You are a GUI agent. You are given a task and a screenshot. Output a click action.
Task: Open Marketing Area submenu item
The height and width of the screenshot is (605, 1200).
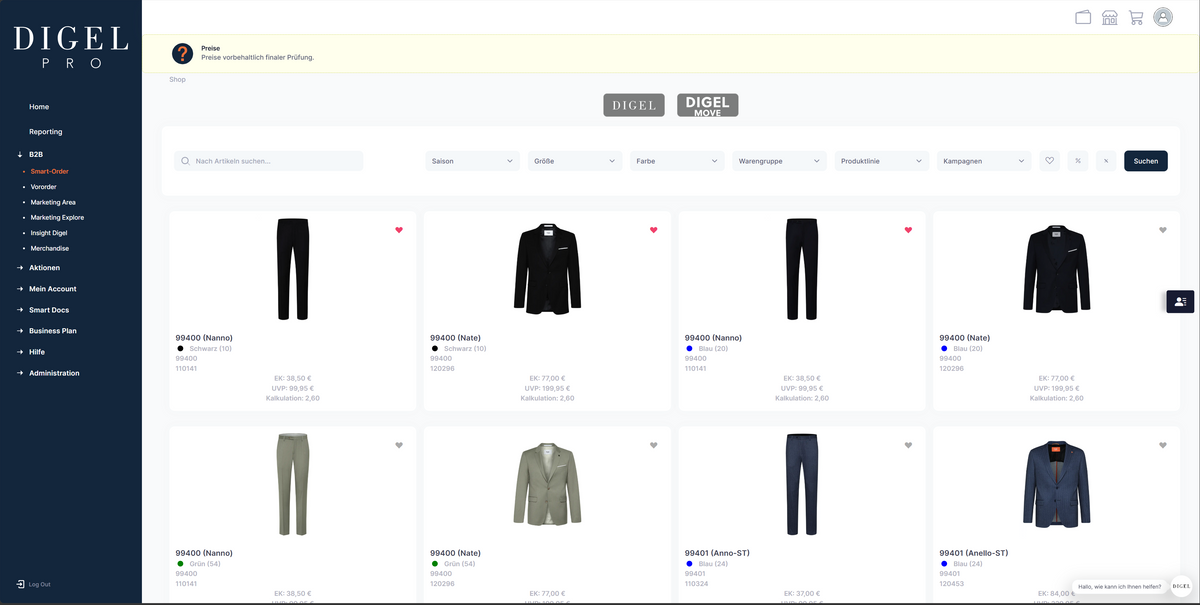(53, 202)
